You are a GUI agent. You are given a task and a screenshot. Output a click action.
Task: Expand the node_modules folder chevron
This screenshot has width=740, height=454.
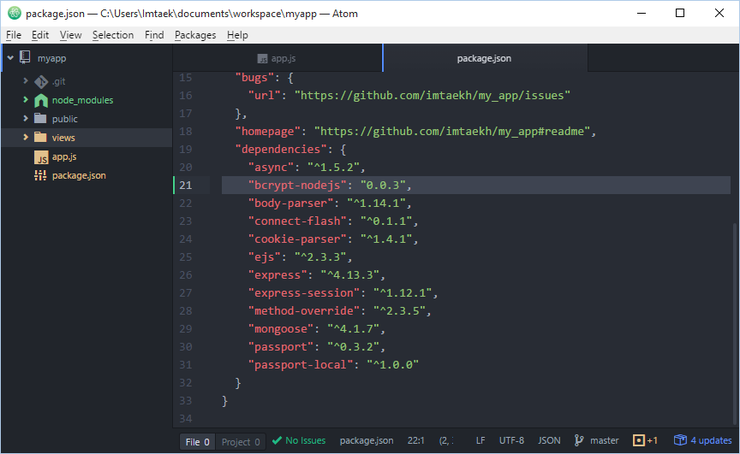(x=25, y=100)
